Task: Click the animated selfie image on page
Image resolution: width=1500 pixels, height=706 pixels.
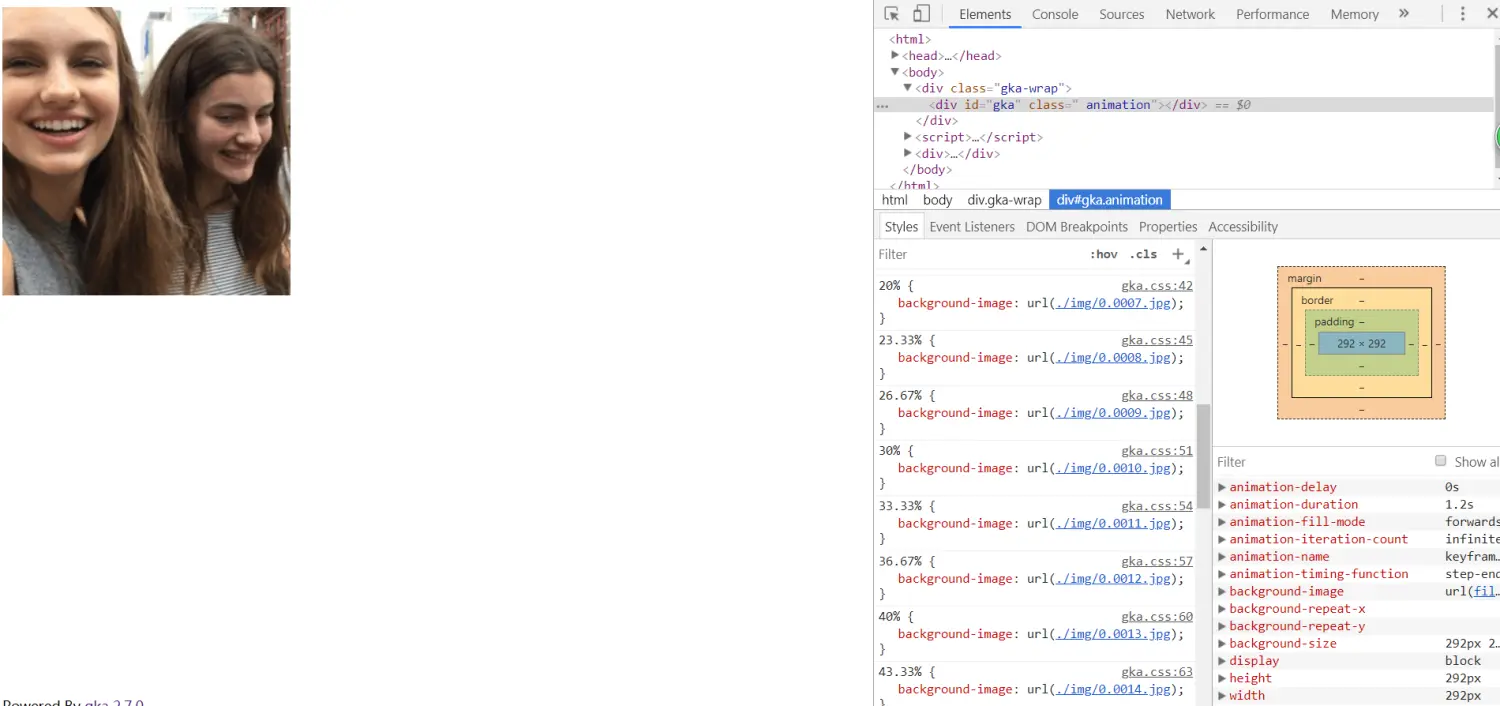Action: [146, 151]
